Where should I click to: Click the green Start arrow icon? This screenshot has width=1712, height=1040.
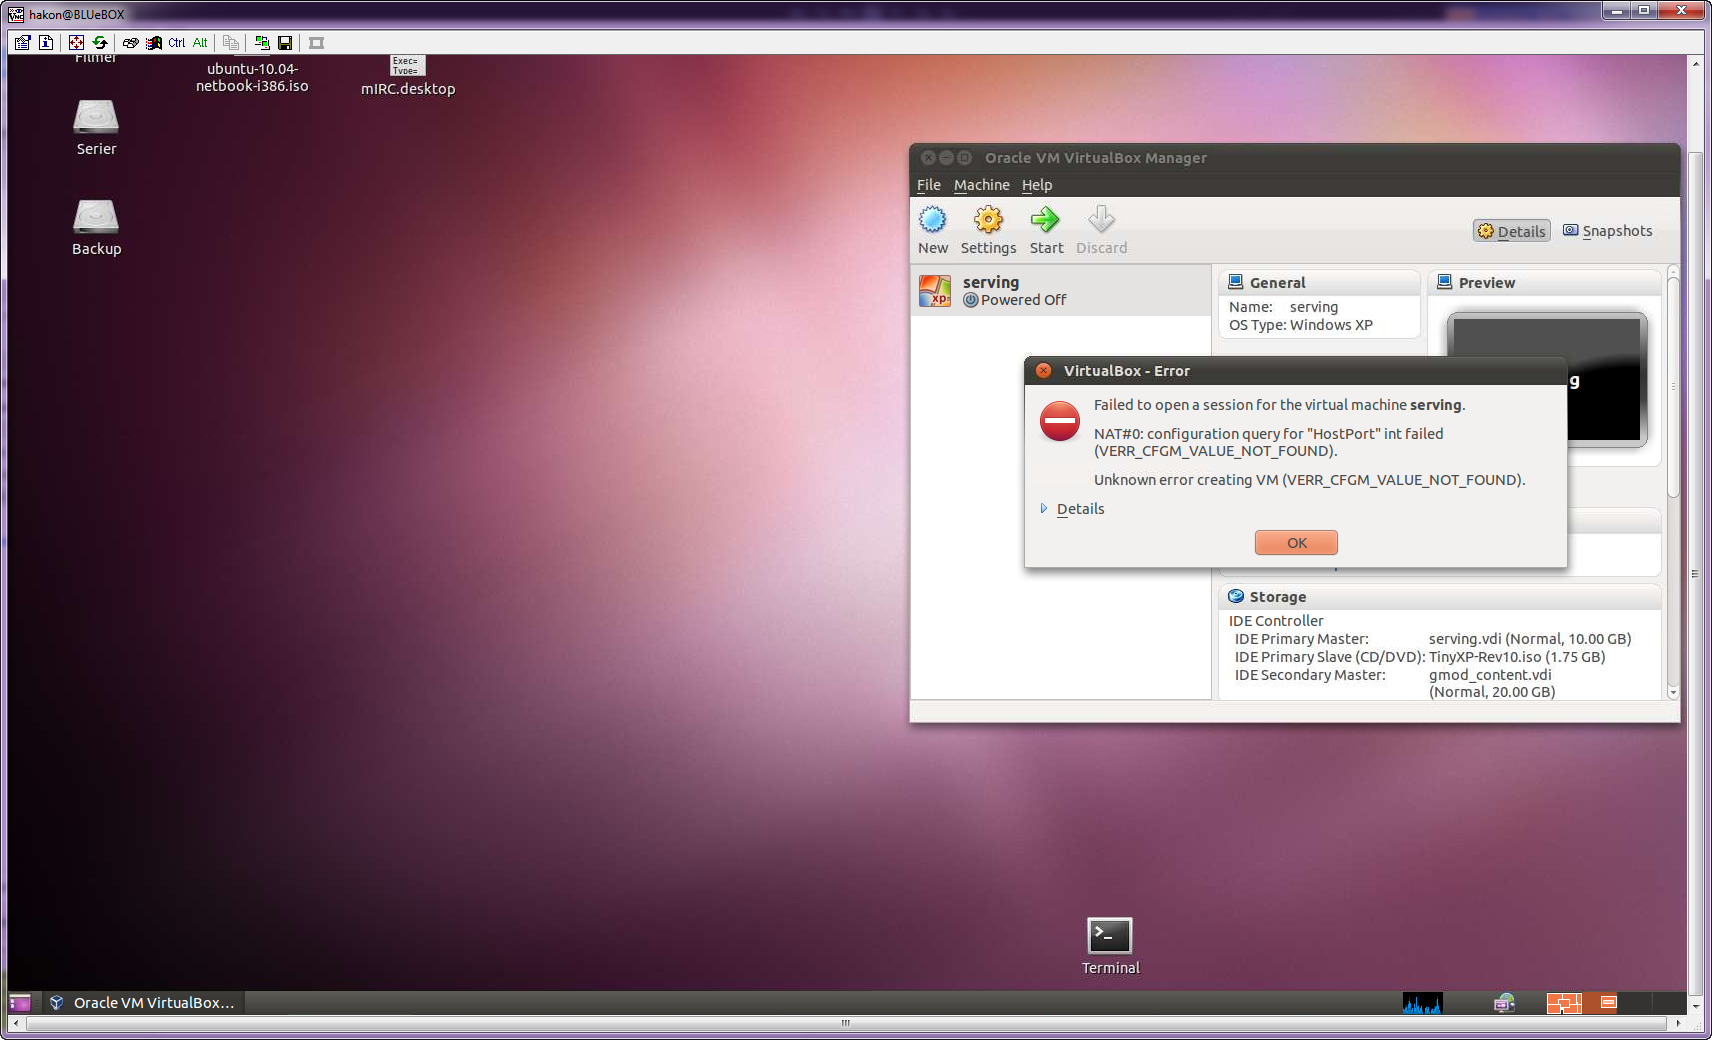(1046, 230)
